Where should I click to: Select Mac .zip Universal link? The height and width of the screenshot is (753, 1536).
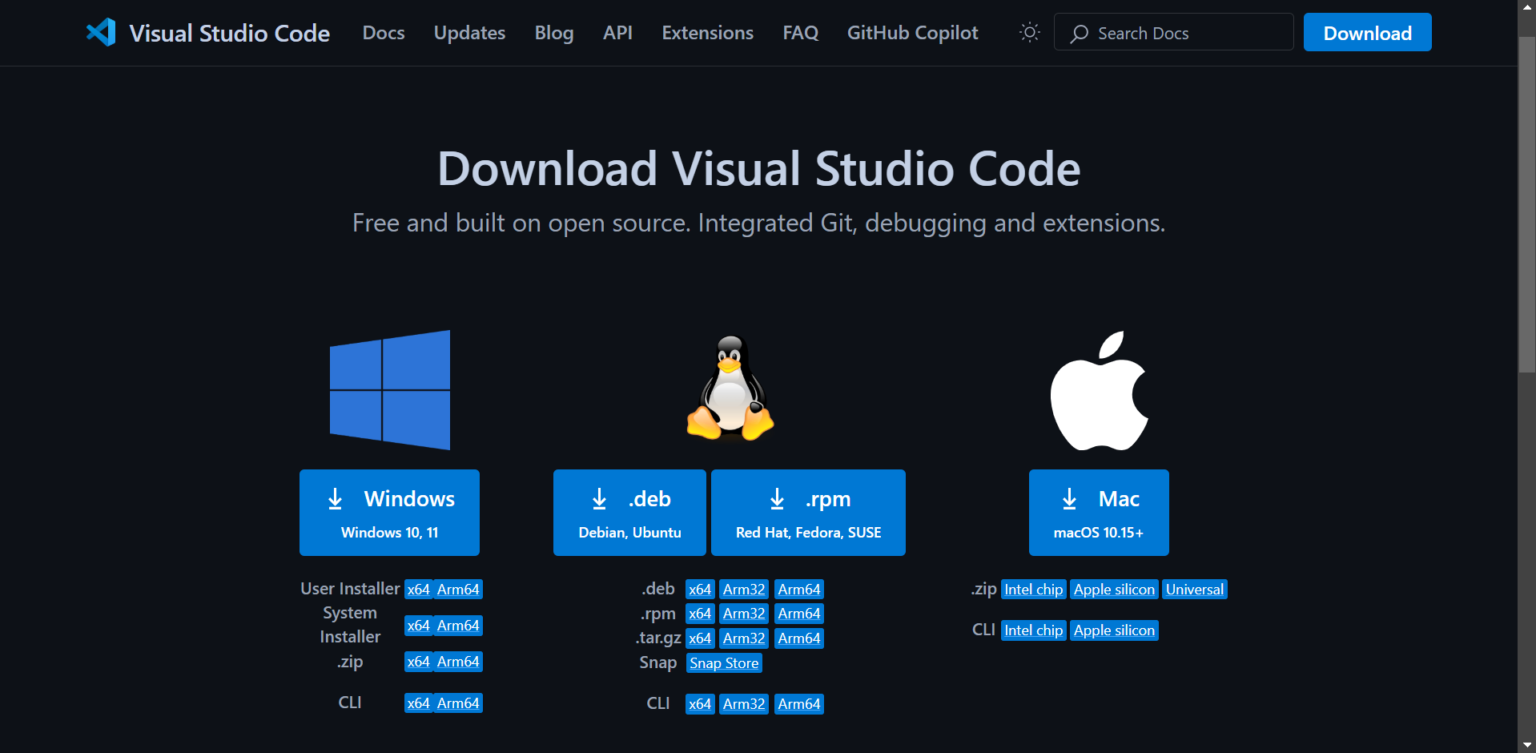tap(1195, 590)
